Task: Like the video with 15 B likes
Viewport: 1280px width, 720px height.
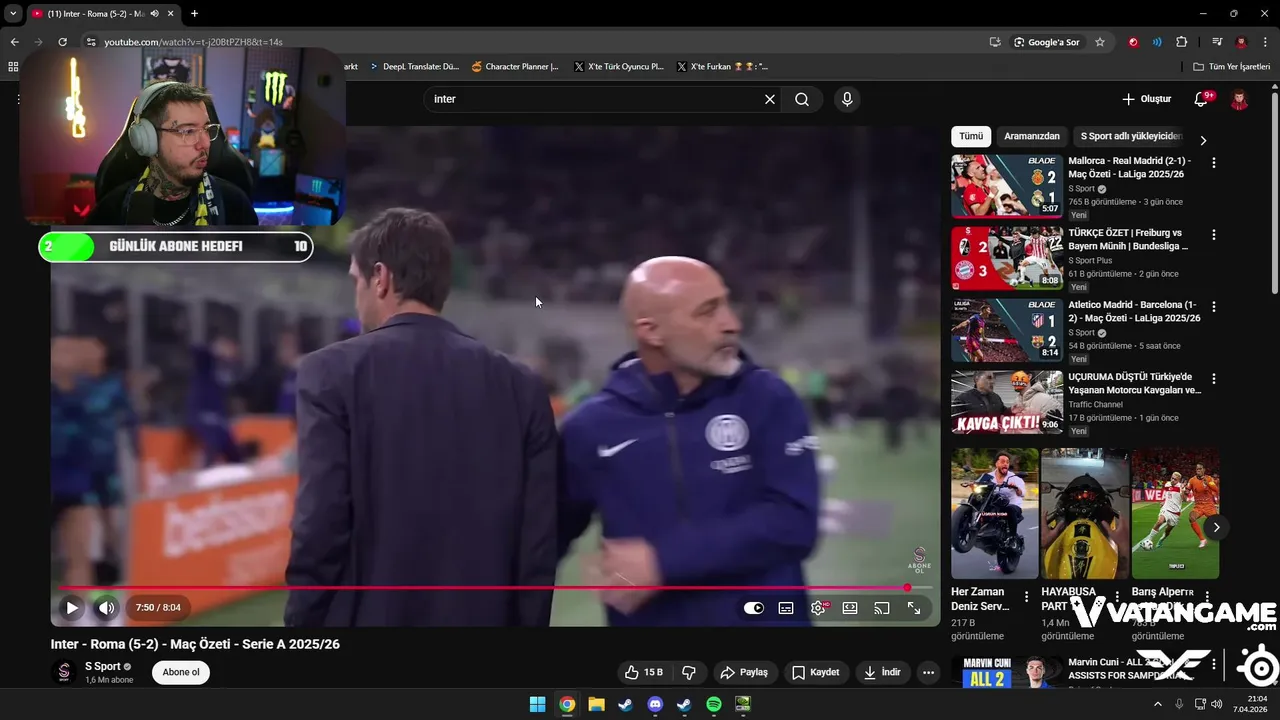Action: point(643,672)
